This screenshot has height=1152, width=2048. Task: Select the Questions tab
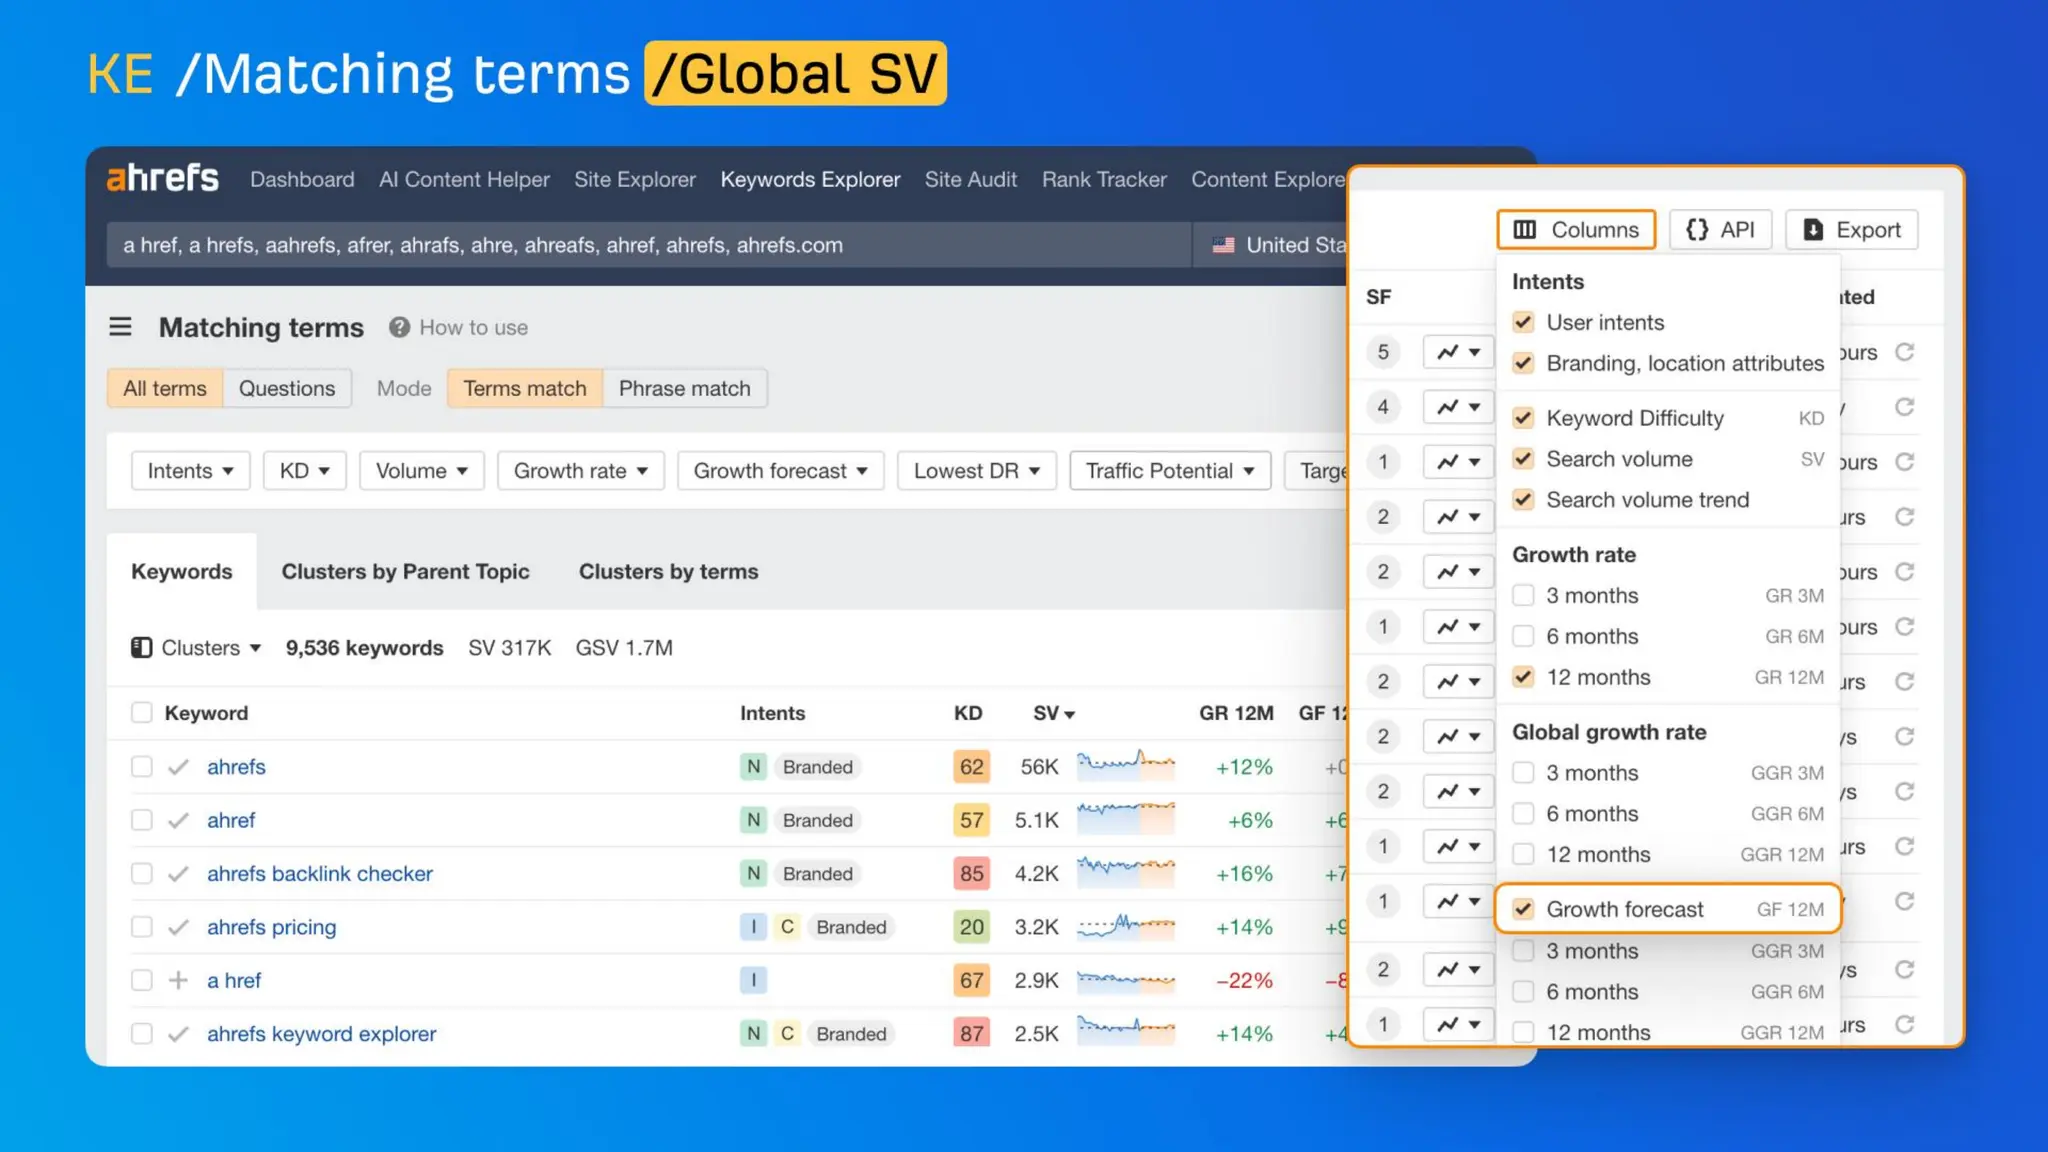pos(287,388)
